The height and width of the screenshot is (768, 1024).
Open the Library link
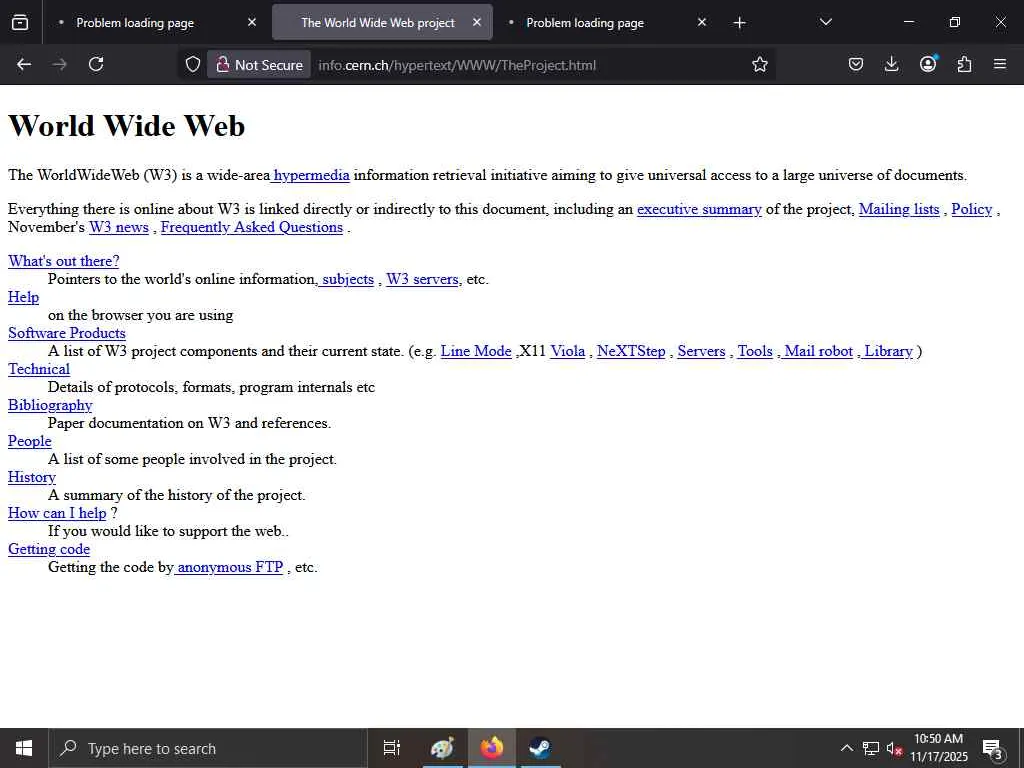tap(887, 351)
